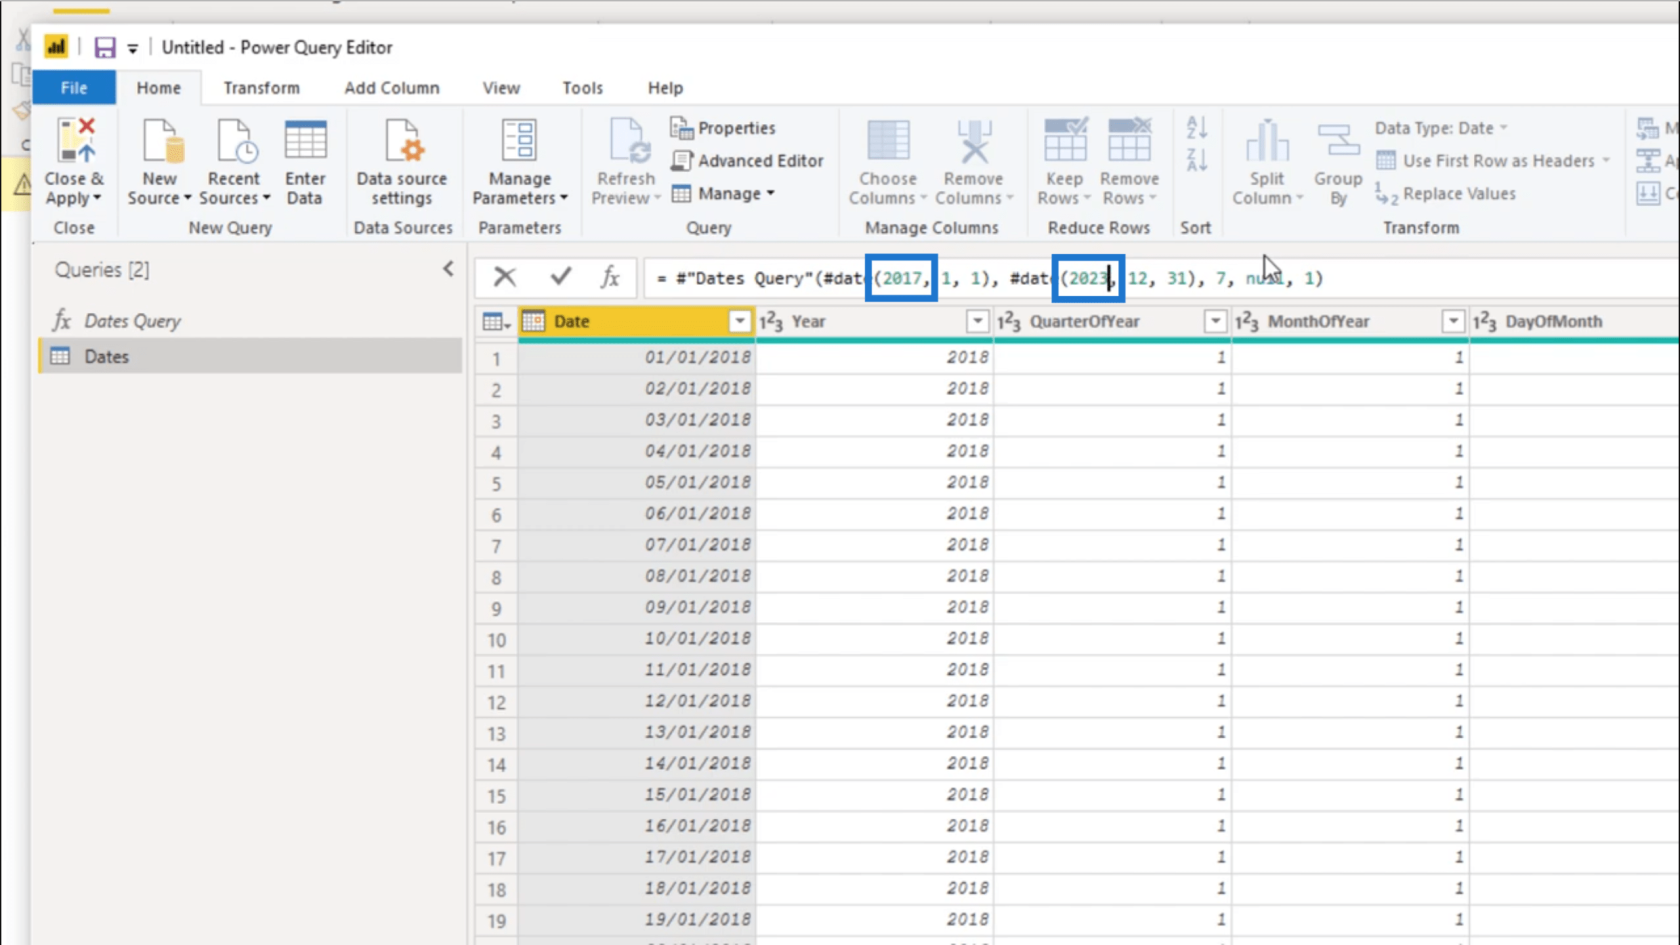1680x945 pixels.
Task: Select the DayOfMonth column header
Action: [1575, 321]
